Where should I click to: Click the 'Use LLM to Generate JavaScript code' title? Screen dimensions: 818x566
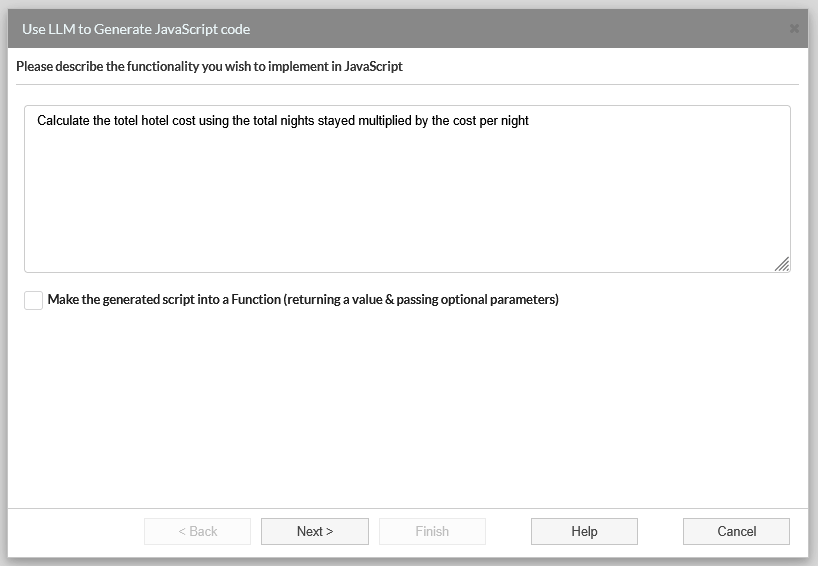(136, 29)
